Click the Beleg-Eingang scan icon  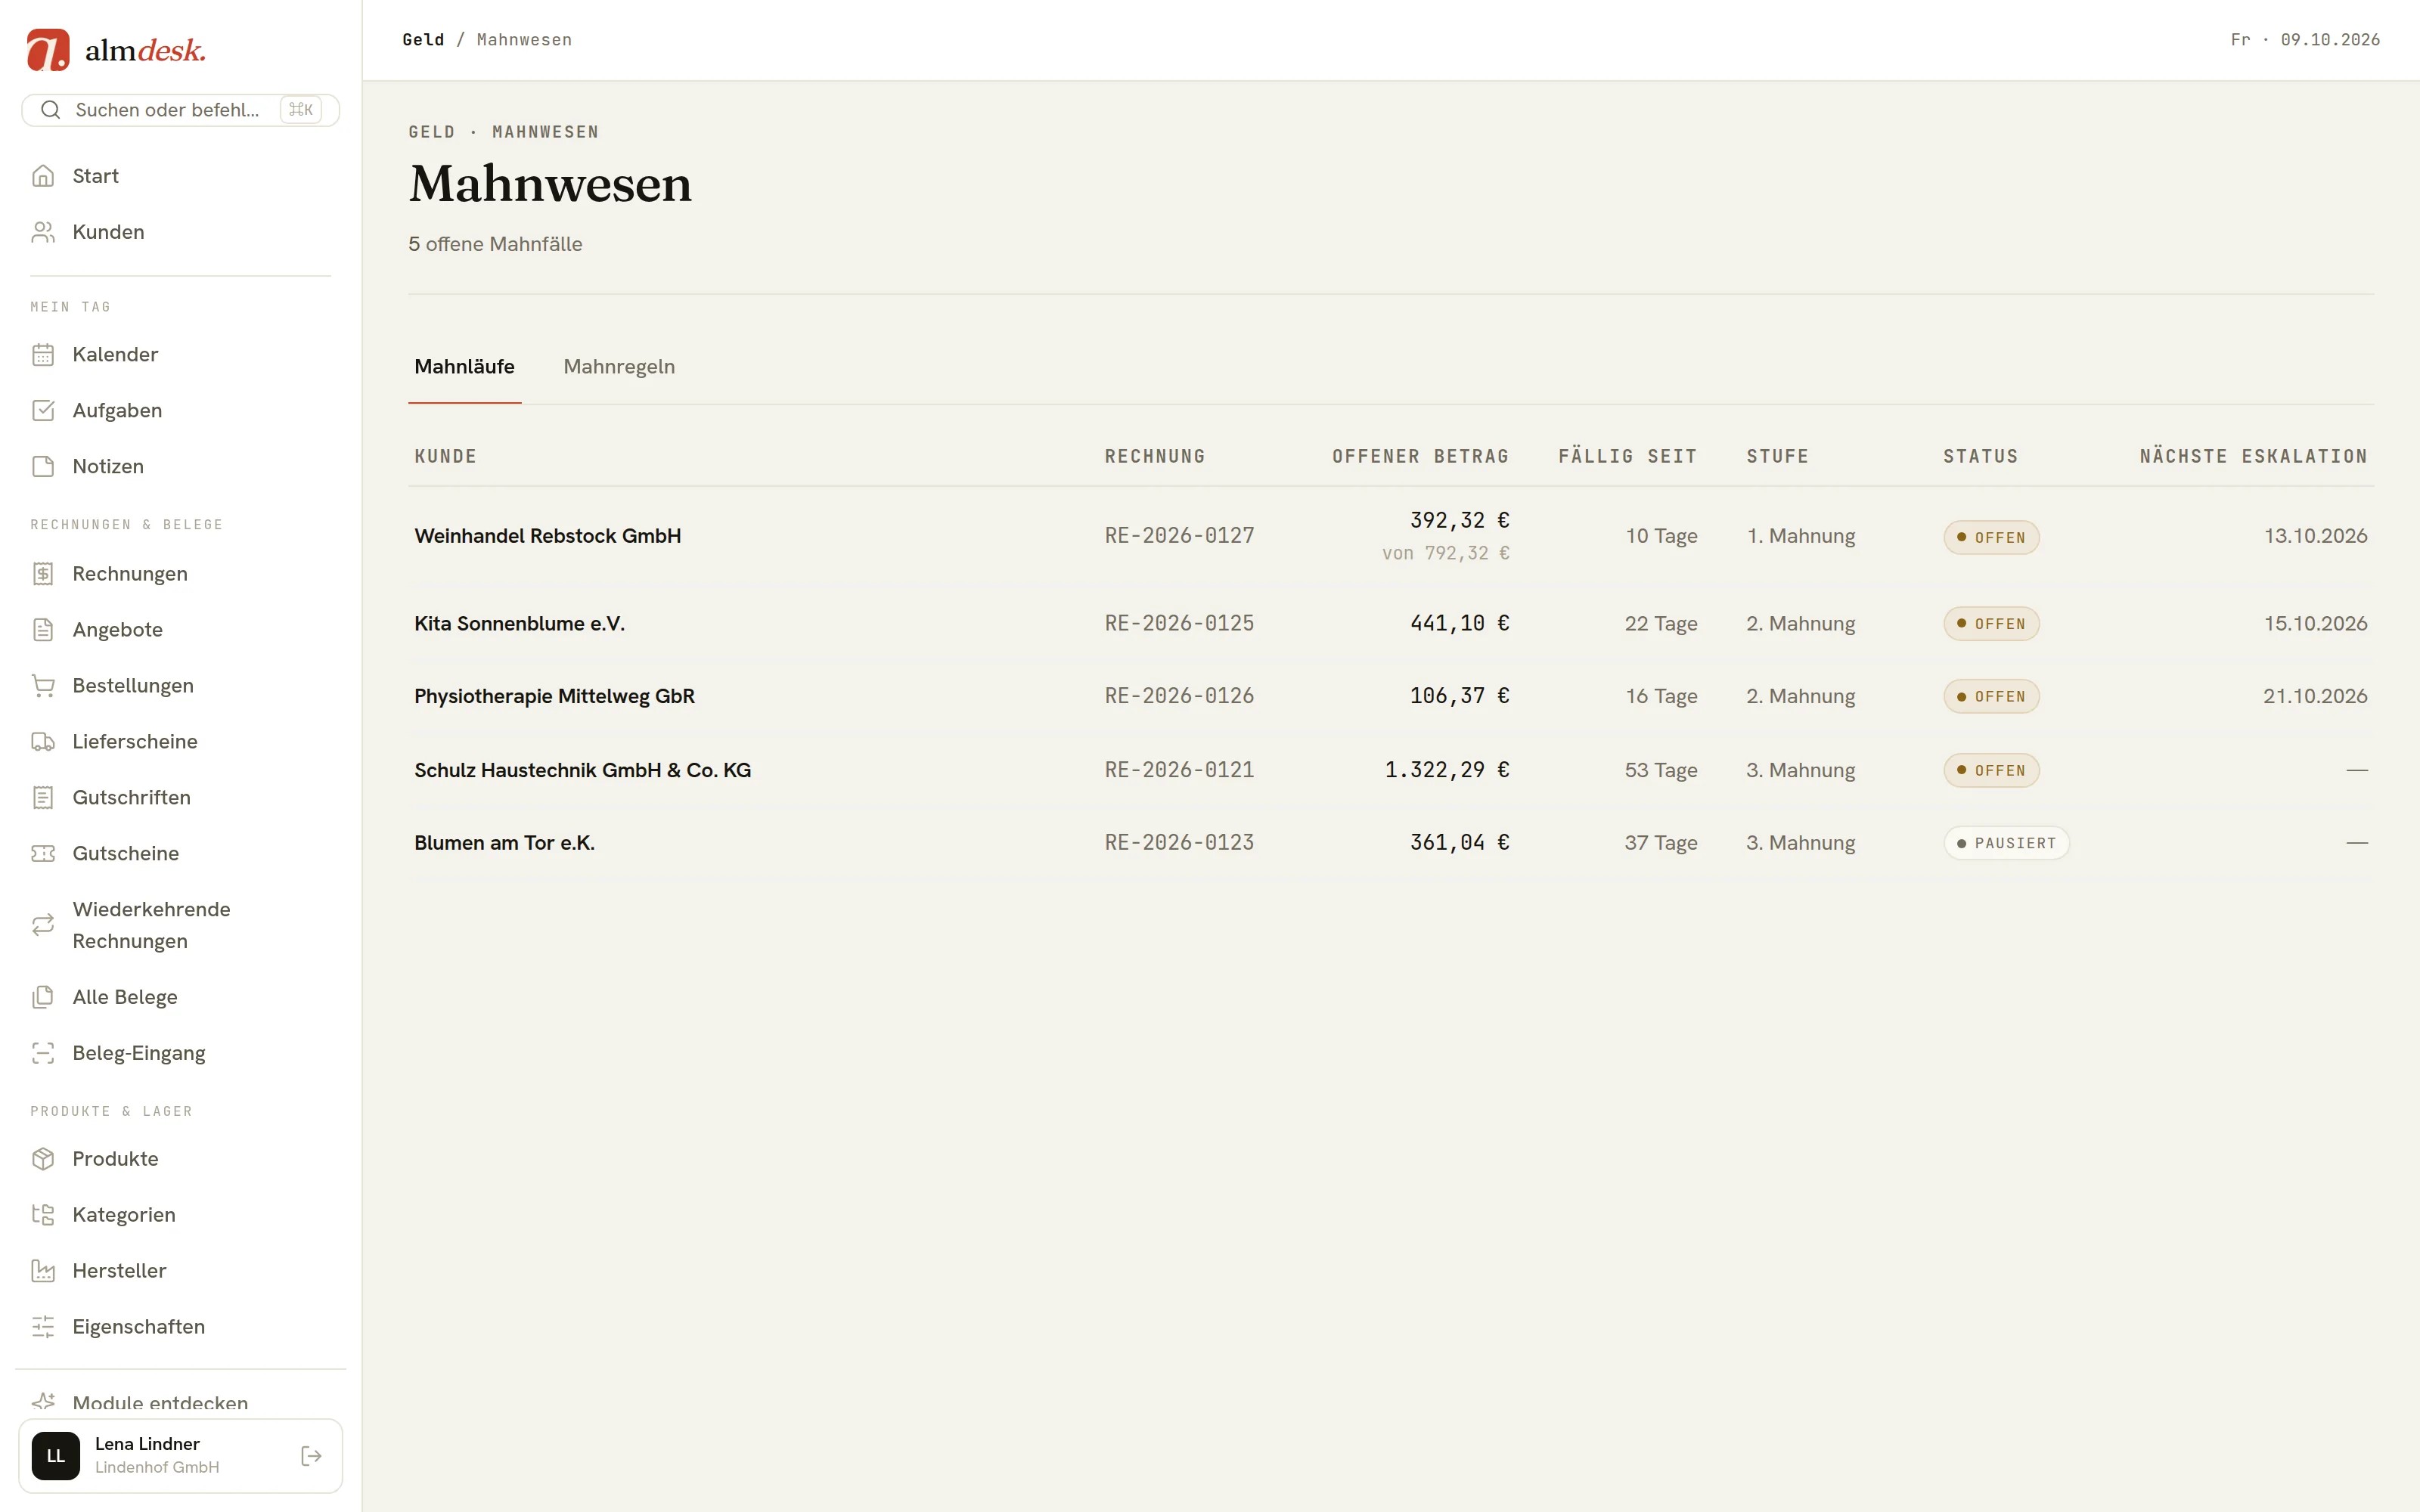tap(43, 1054)
